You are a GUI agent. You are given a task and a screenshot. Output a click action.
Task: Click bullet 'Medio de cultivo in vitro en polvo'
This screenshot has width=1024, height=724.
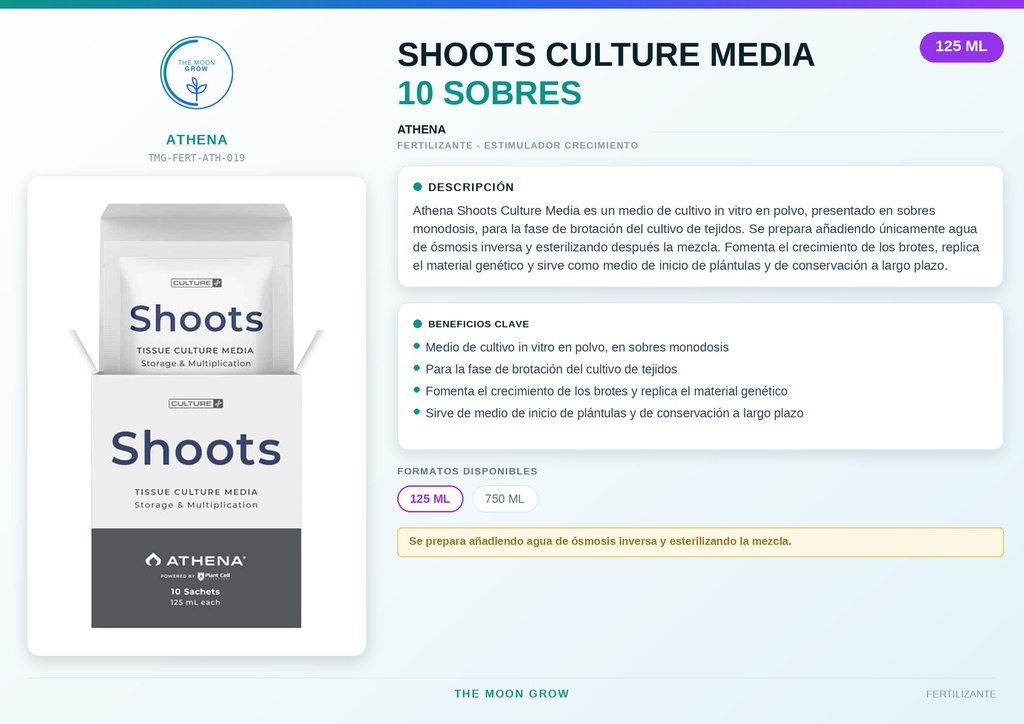click(x=577, y=347)
